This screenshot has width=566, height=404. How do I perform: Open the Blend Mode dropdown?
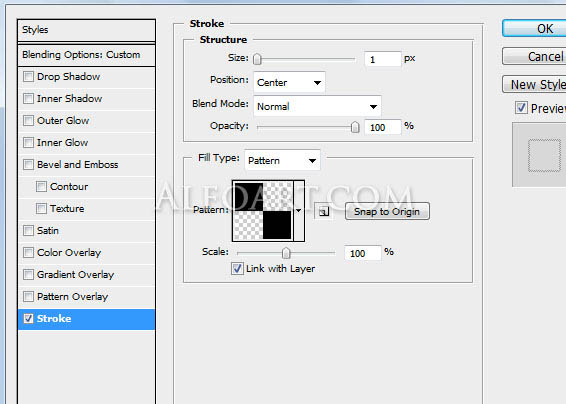click(x=317, y=106)
